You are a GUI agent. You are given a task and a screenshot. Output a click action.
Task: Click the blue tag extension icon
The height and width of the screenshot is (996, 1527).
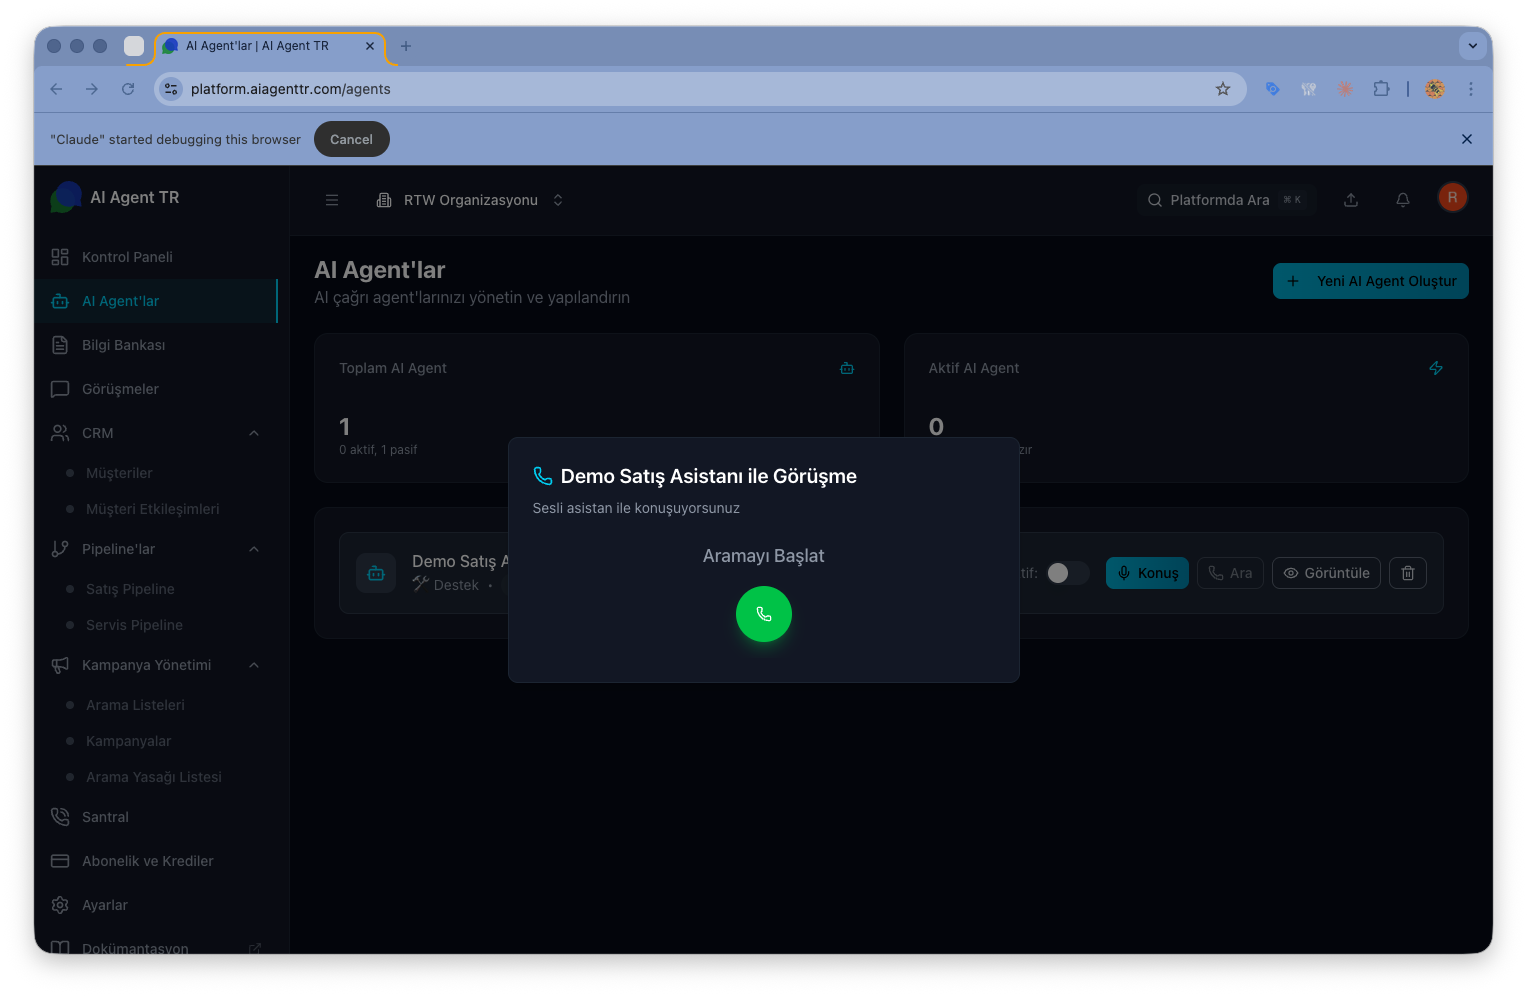(x=1272, y=89)
